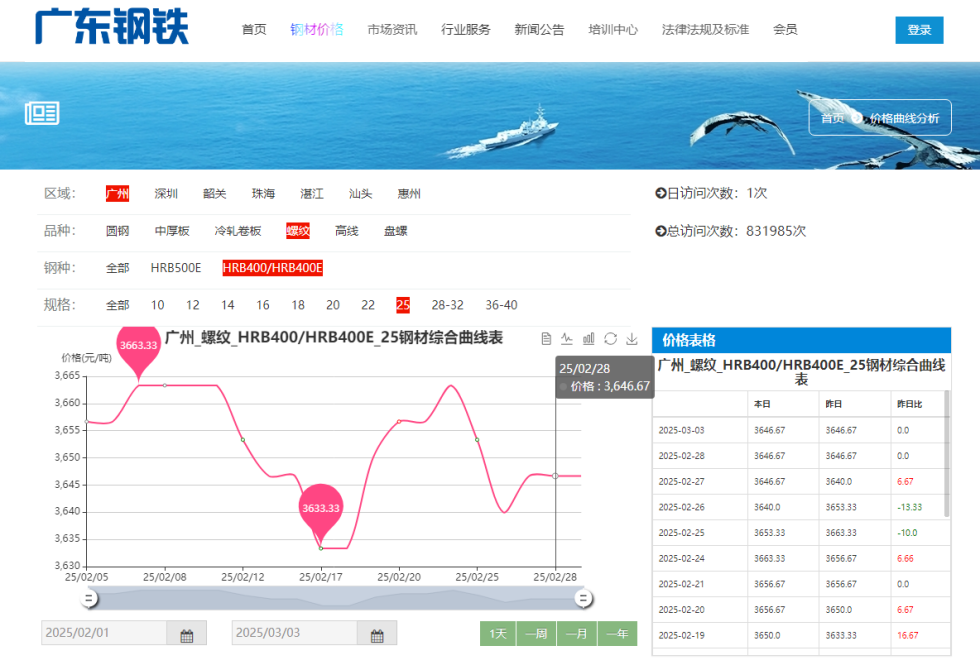Go to 新闻公告 navigation item
The width and height of the screenshot is (980, 665).
pos(539,30)
